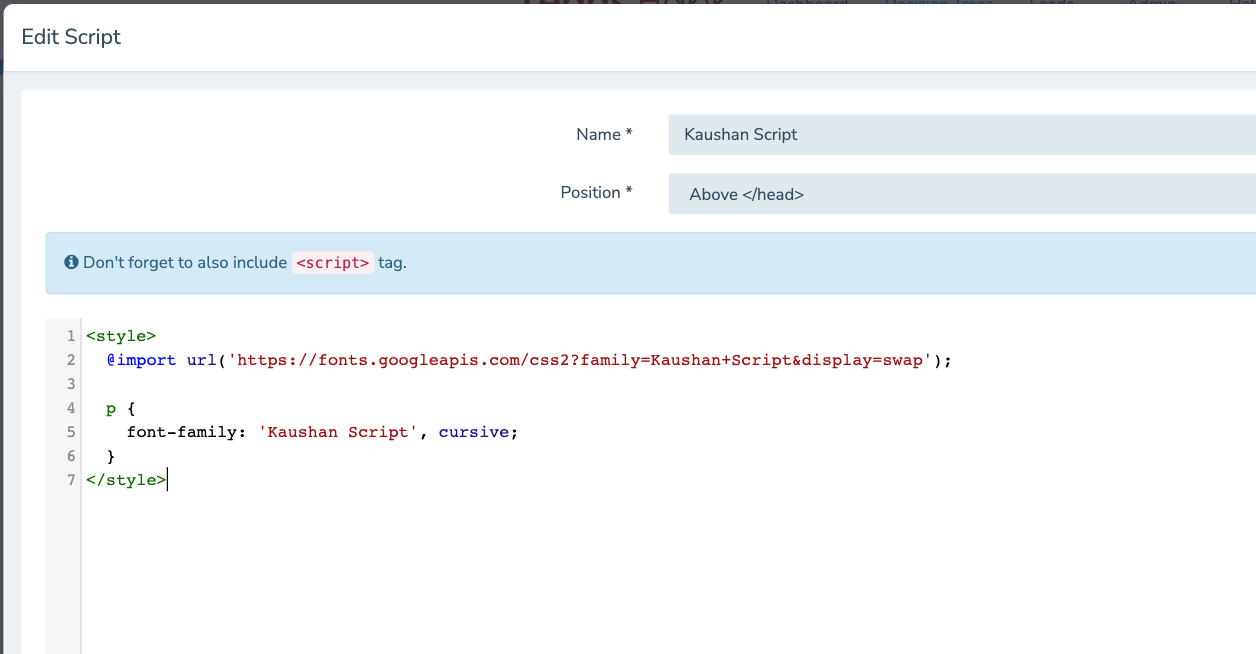Image resolution: width=1256 pixels, height=654 pixels.
Task: Click the info icon in the blue notice
Action: pyautogui.click(x=71, y=263)
